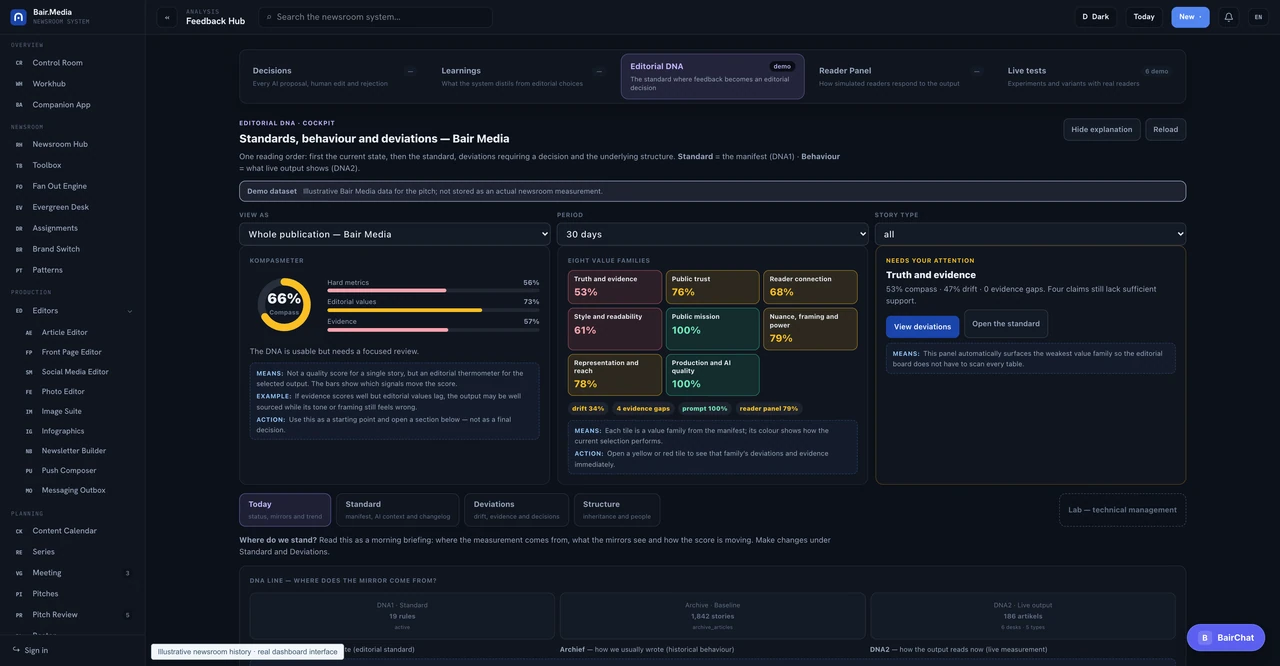Screen dimensions: 1280x666
Task: Collapse the sidebar with the chevron button
Action: click(167, 17)
